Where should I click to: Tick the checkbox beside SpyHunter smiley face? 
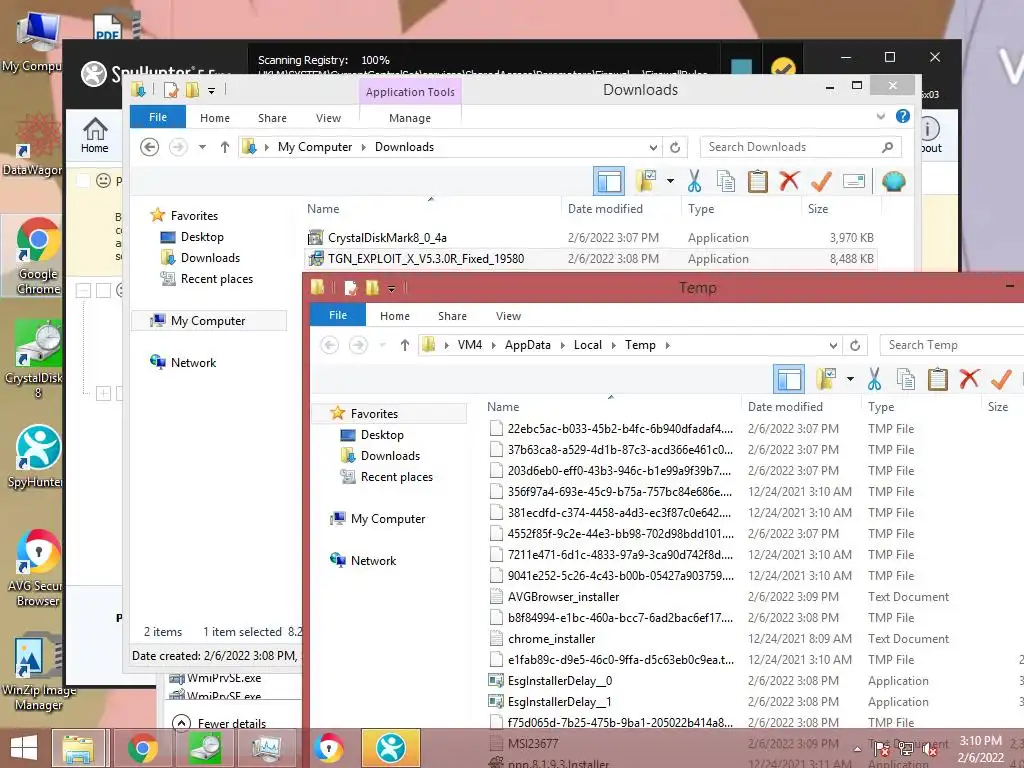(x=83, y=180)
